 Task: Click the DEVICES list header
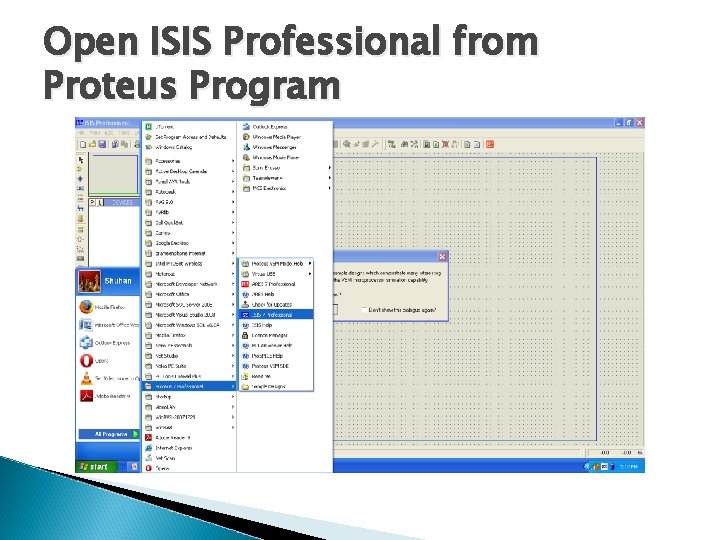[x=122, y=202]
